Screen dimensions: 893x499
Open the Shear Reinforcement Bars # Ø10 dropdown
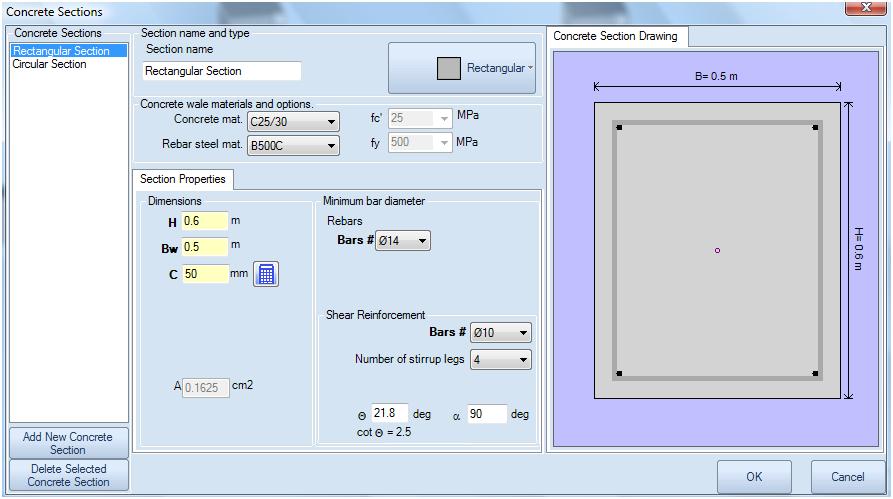[501, 333]
